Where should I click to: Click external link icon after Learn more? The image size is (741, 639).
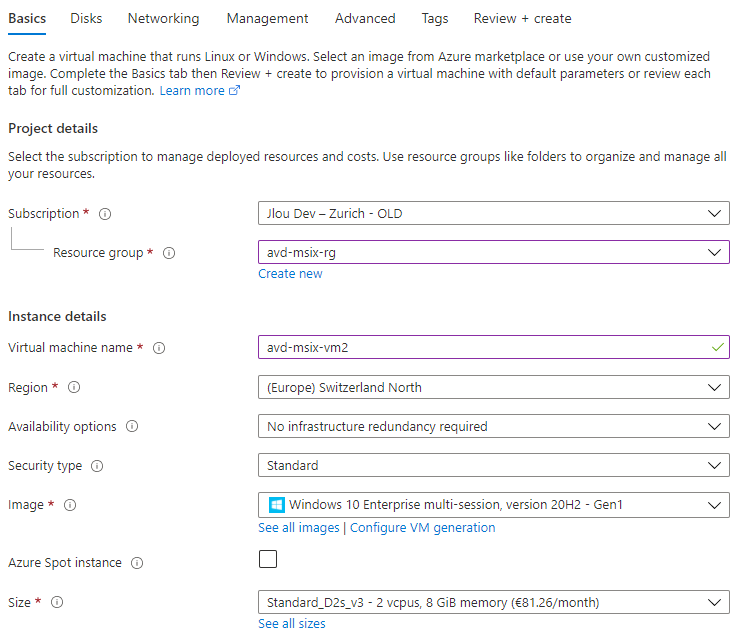(x=234, y=90)
